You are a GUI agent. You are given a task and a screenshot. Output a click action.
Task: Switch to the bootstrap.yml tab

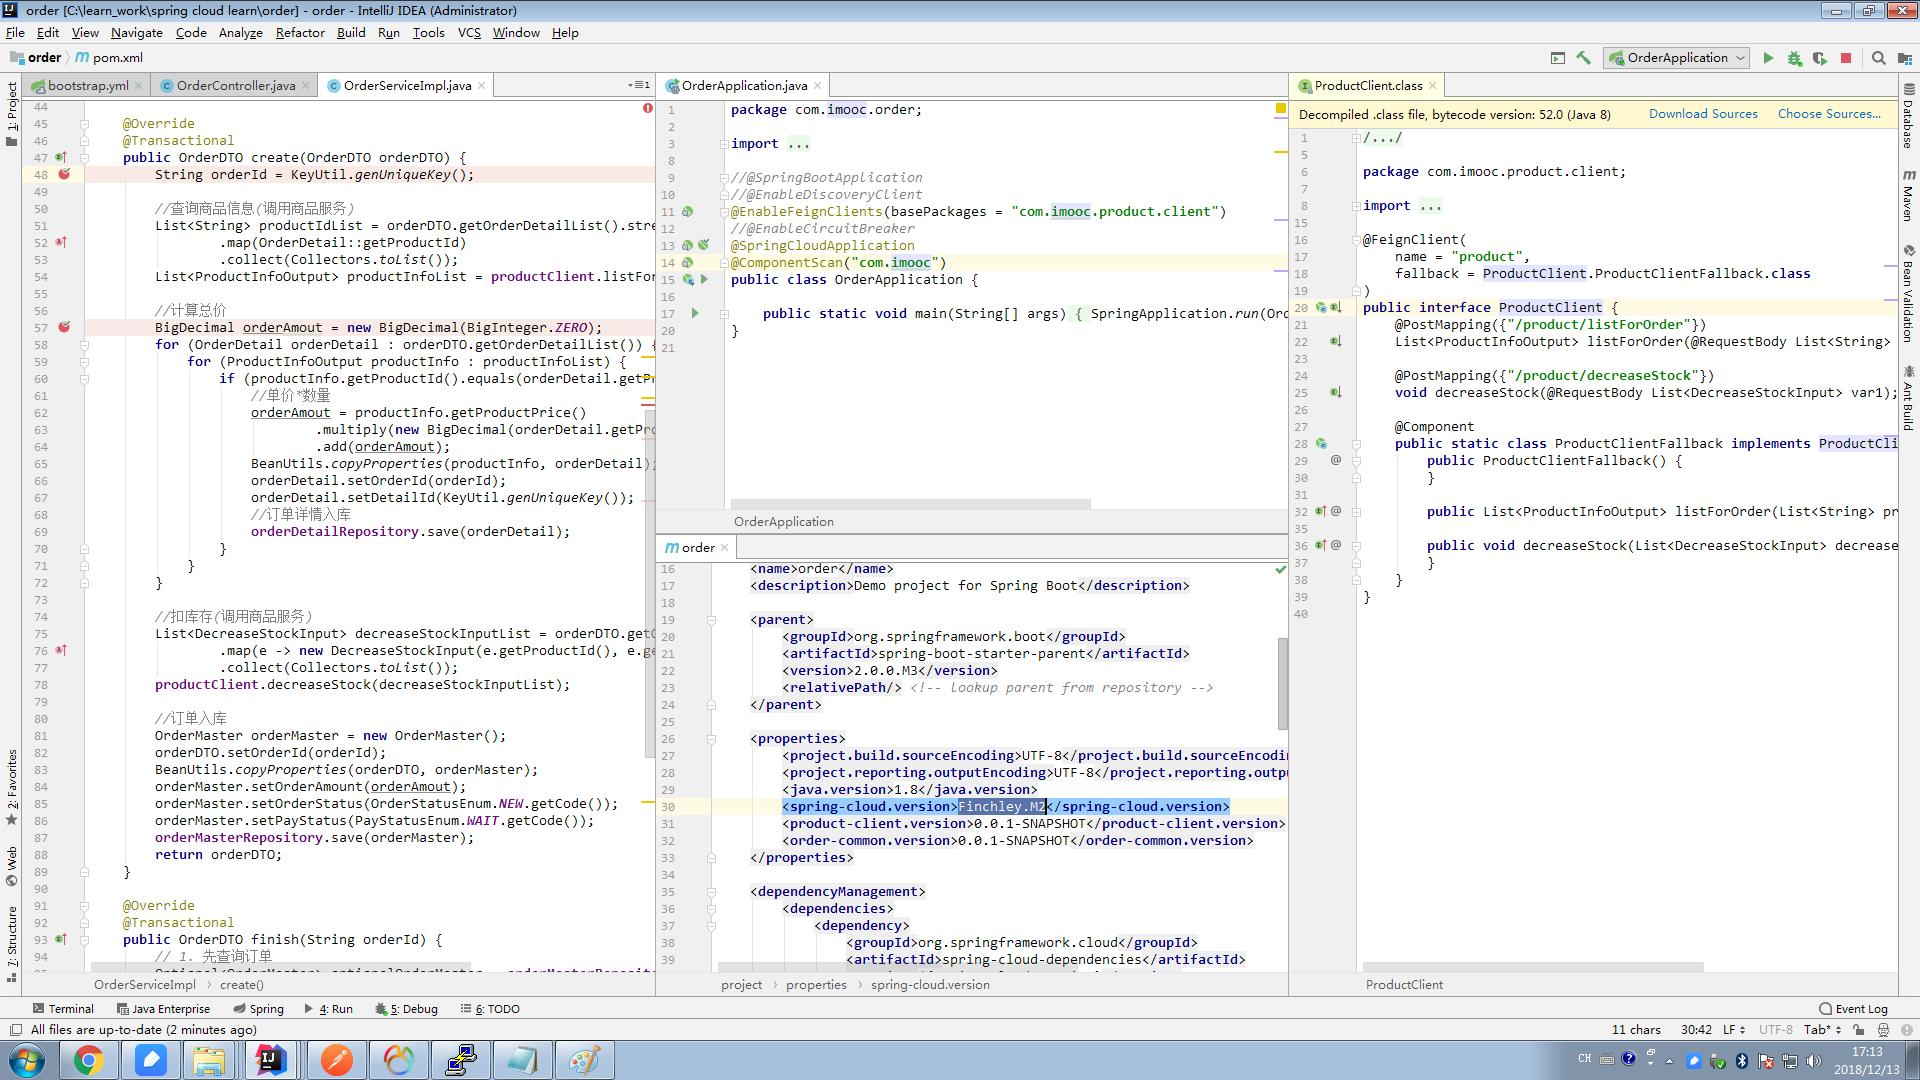click(88, 86)
